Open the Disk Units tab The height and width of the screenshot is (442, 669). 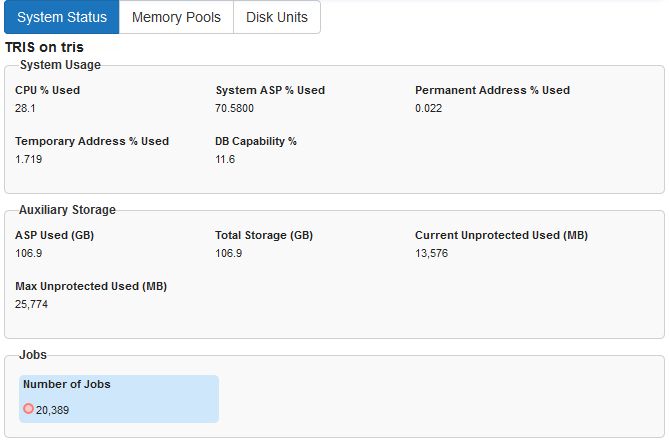277,17
